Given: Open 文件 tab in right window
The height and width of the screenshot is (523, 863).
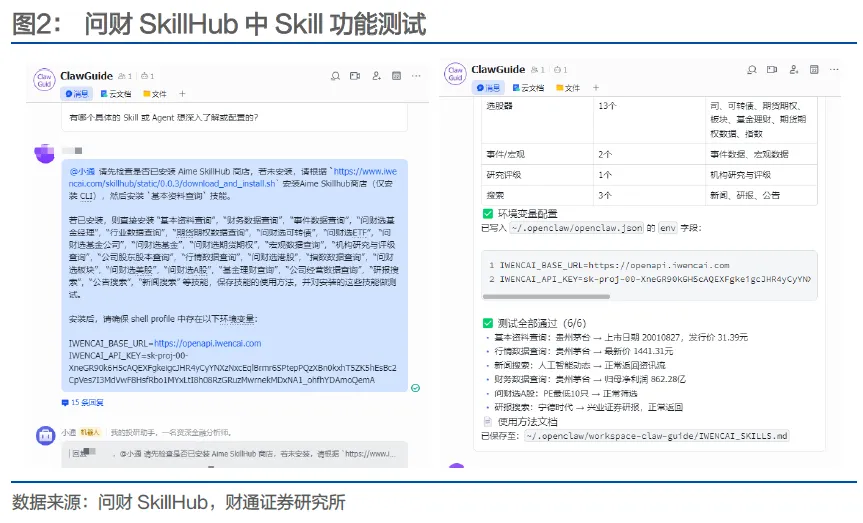Looking at the screenshot, I should pyautogui.click(x=568, y=88).
